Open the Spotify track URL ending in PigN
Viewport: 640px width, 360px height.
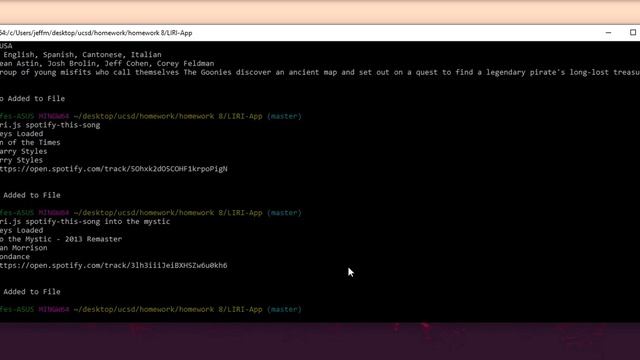[x=114, y=169]
